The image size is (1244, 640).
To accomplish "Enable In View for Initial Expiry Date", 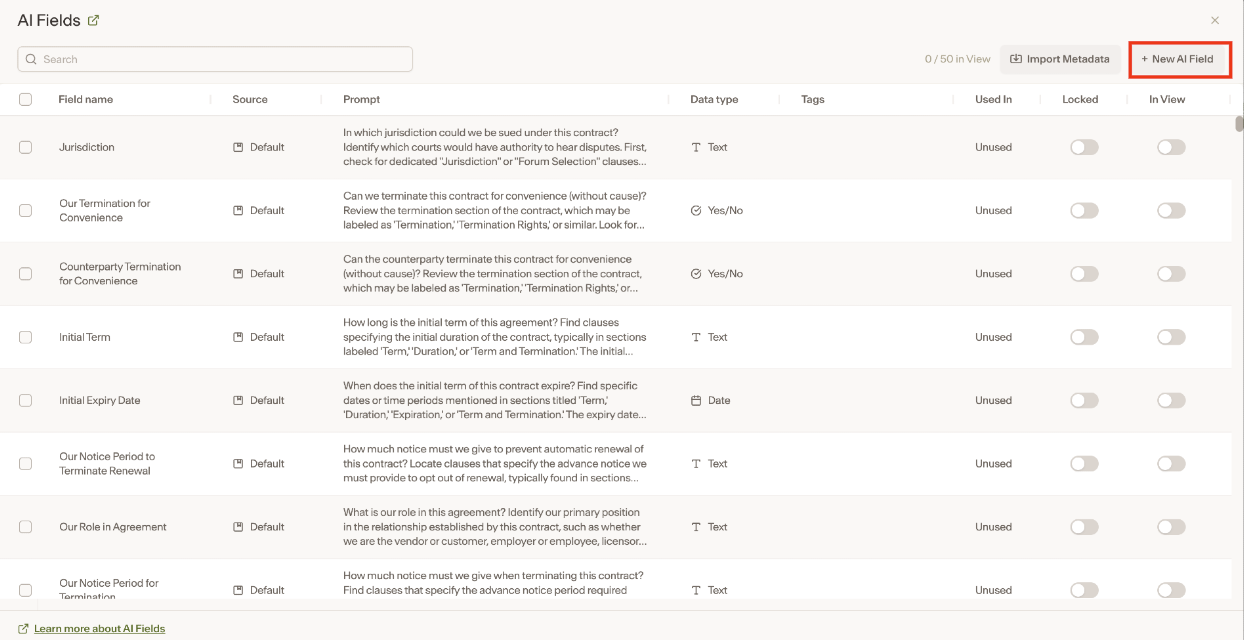I will click(1171, 400).
